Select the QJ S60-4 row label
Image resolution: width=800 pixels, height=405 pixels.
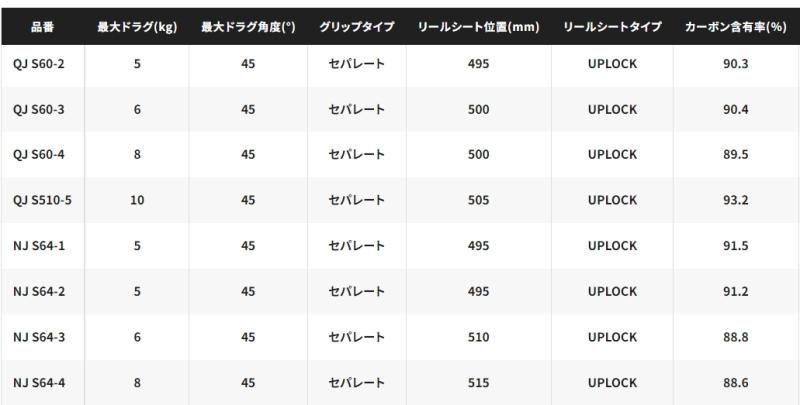coord(41,154)
